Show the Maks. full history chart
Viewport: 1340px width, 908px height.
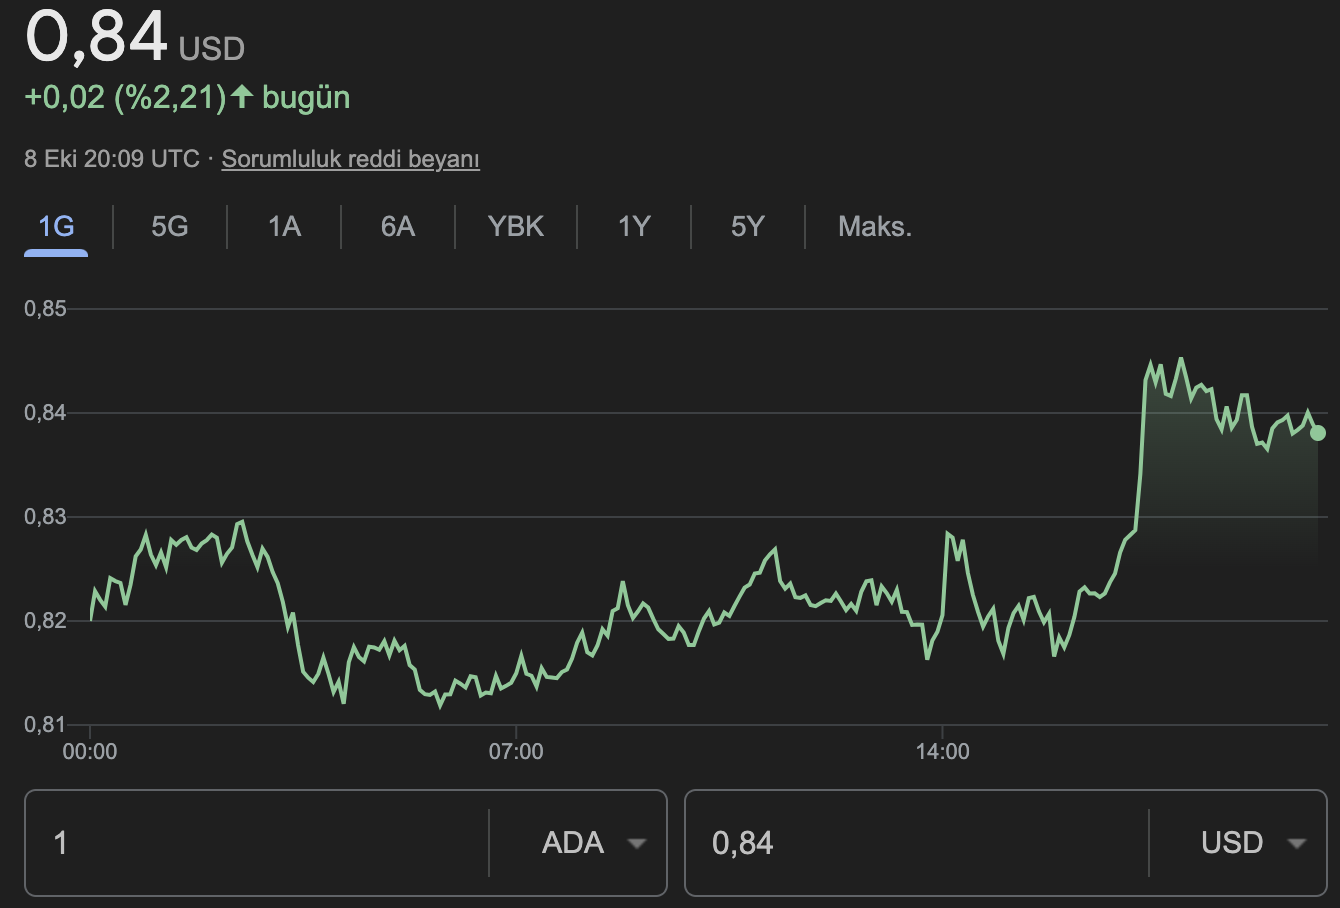tap(875, 227)
